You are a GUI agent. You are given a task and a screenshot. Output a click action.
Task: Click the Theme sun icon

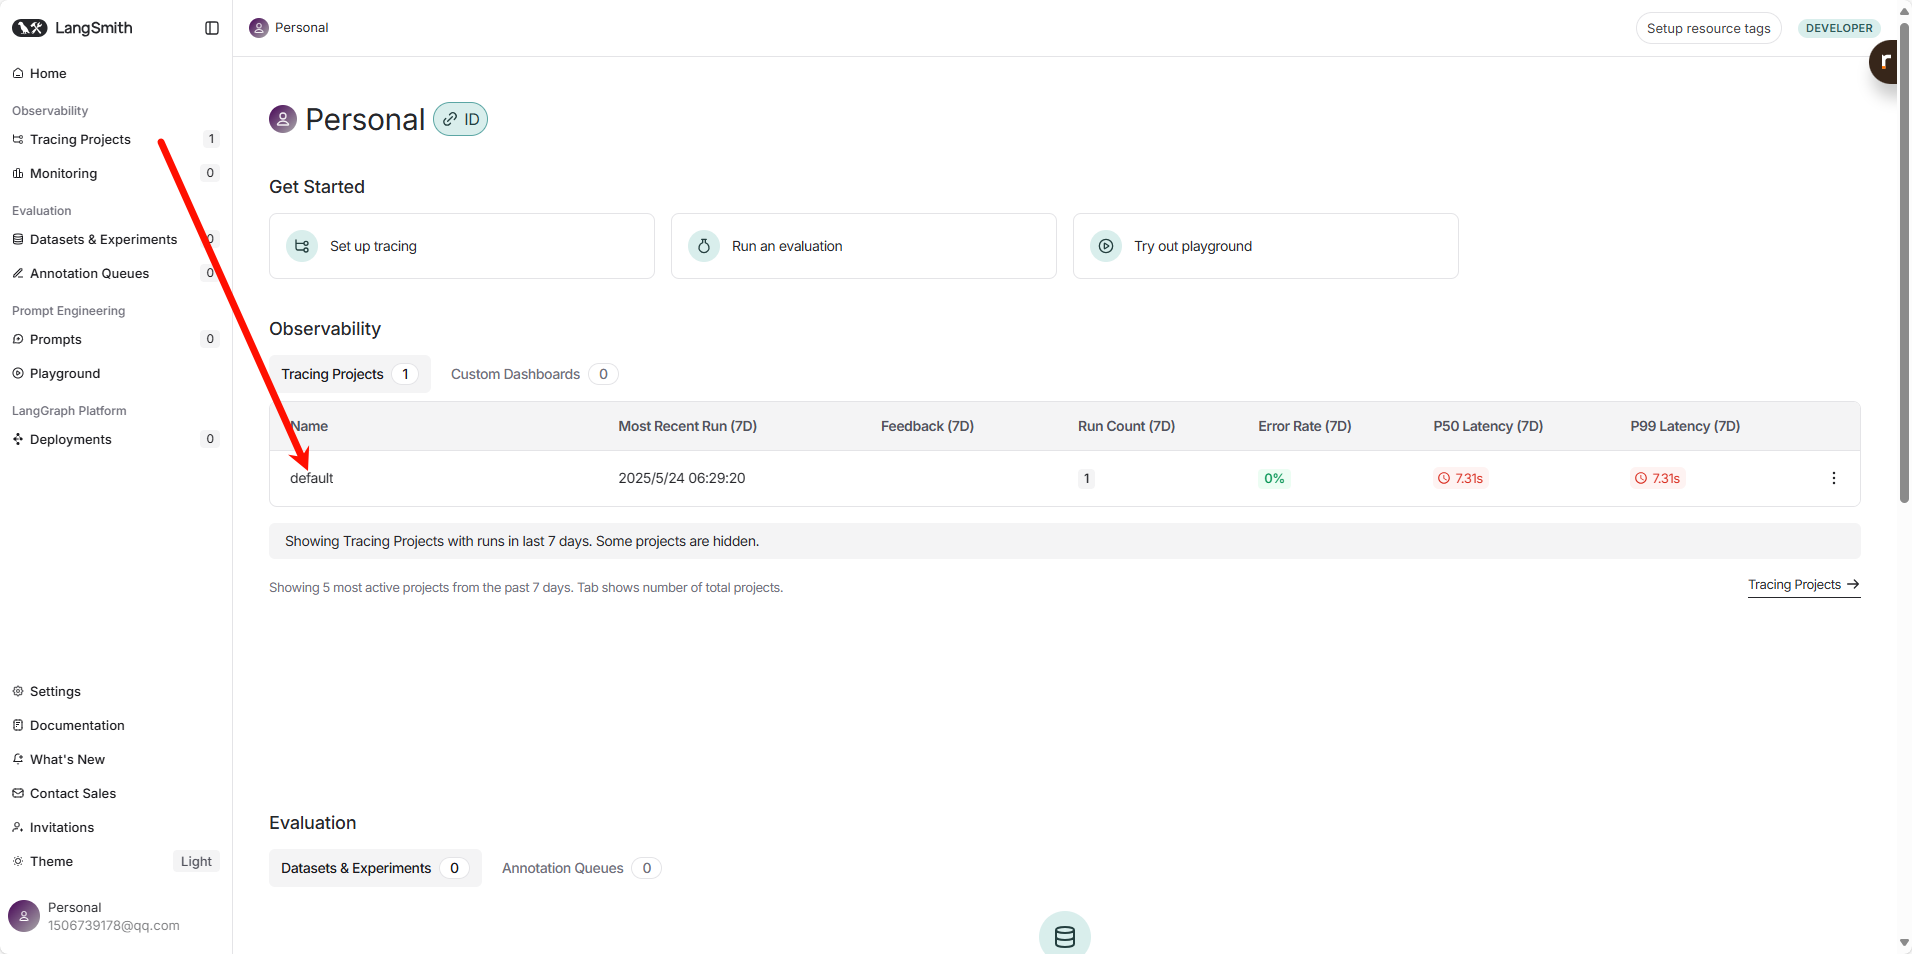click(x=18, y=861)
